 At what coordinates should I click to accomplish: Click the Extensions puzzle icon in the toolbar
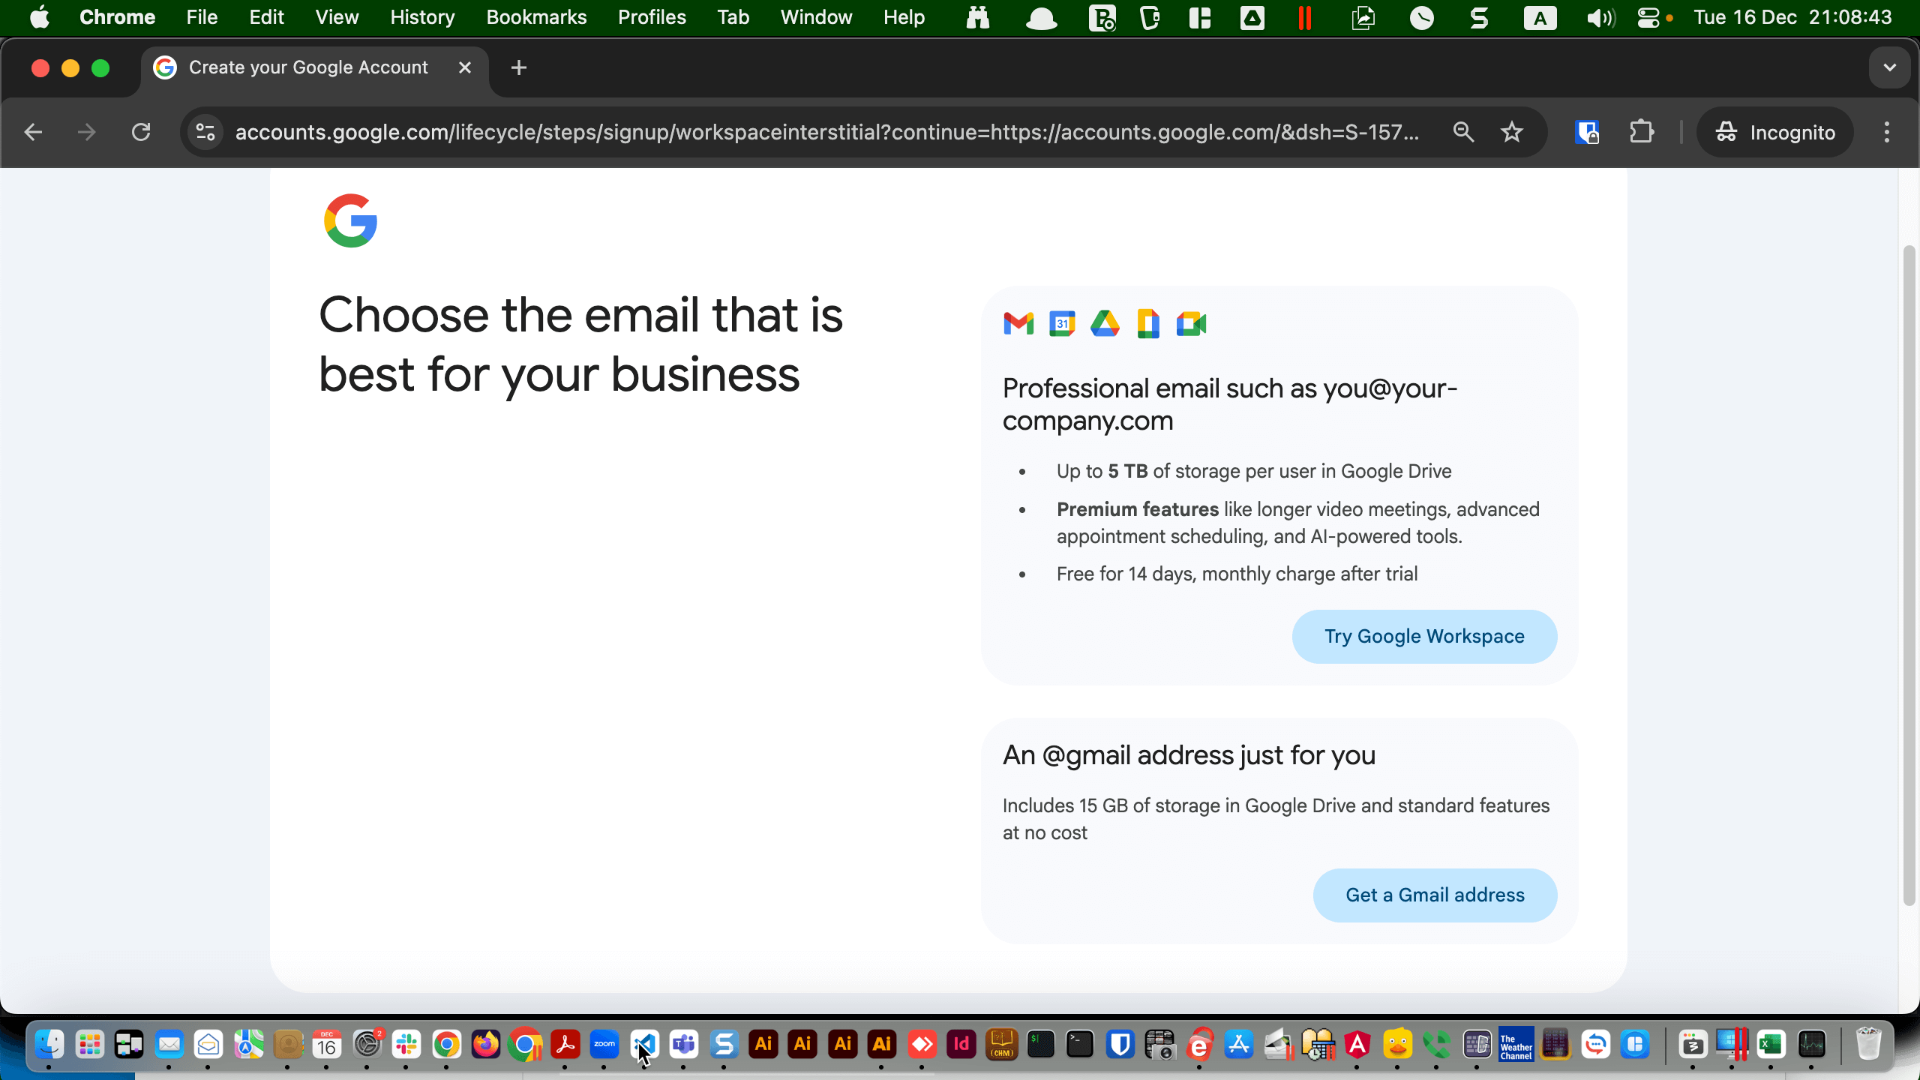[x=1641, y=132]
